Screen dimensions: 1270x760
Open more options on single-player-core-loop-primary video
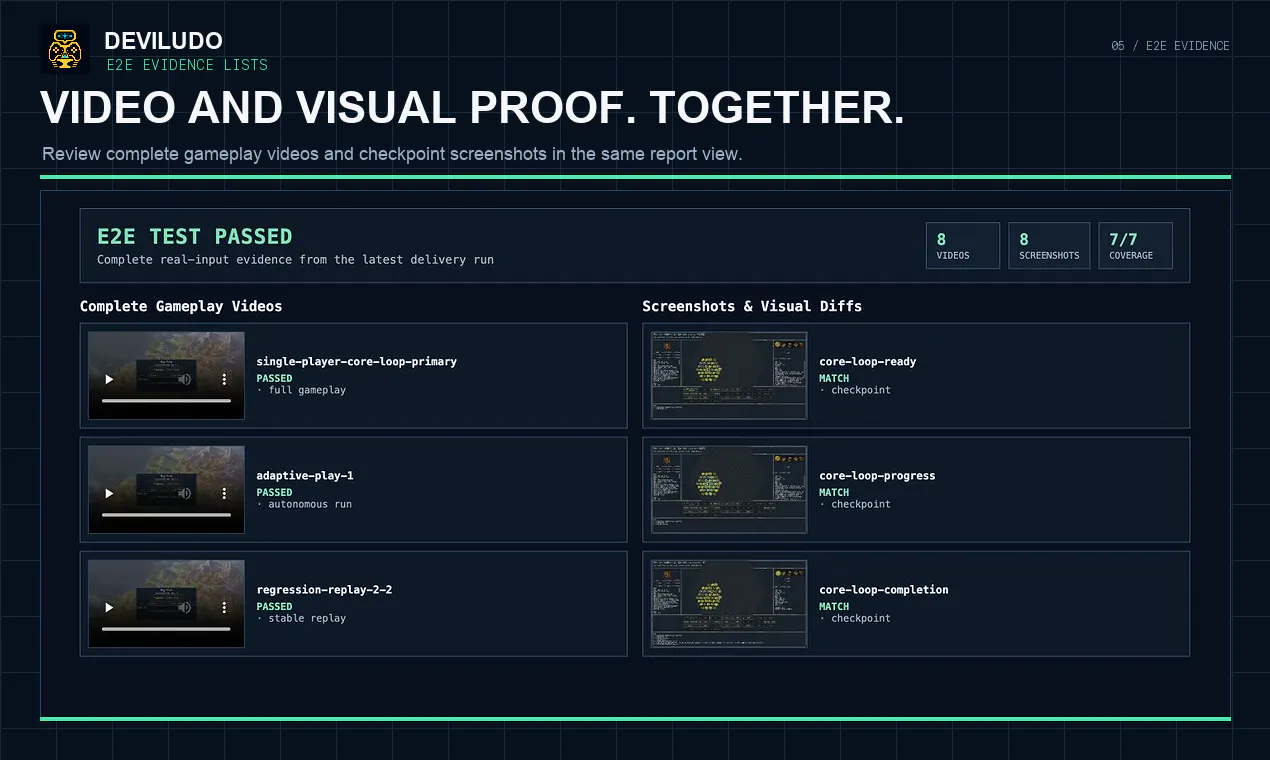tap(224, 380)
